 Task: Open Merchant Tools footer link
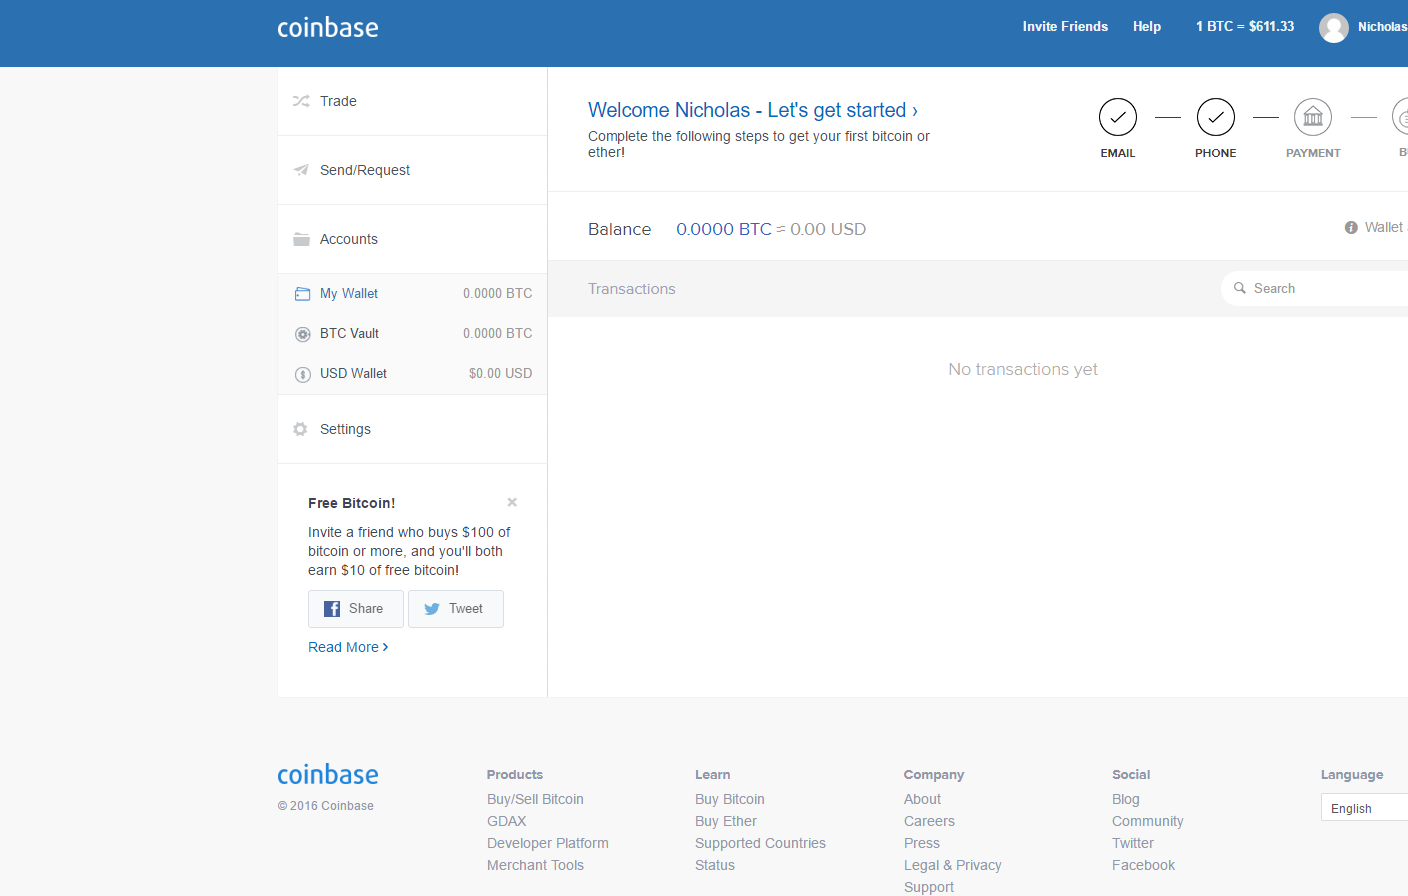point(535,865)
